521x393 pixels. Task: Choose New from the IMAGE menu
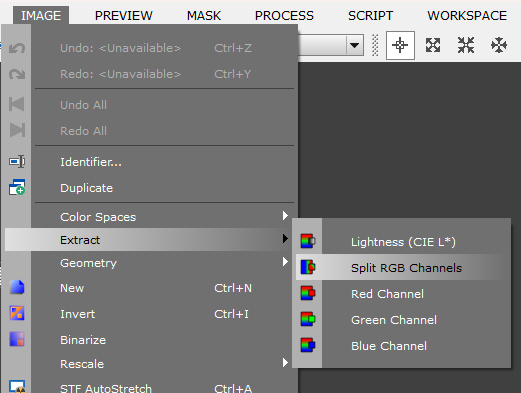coord(151,288)
